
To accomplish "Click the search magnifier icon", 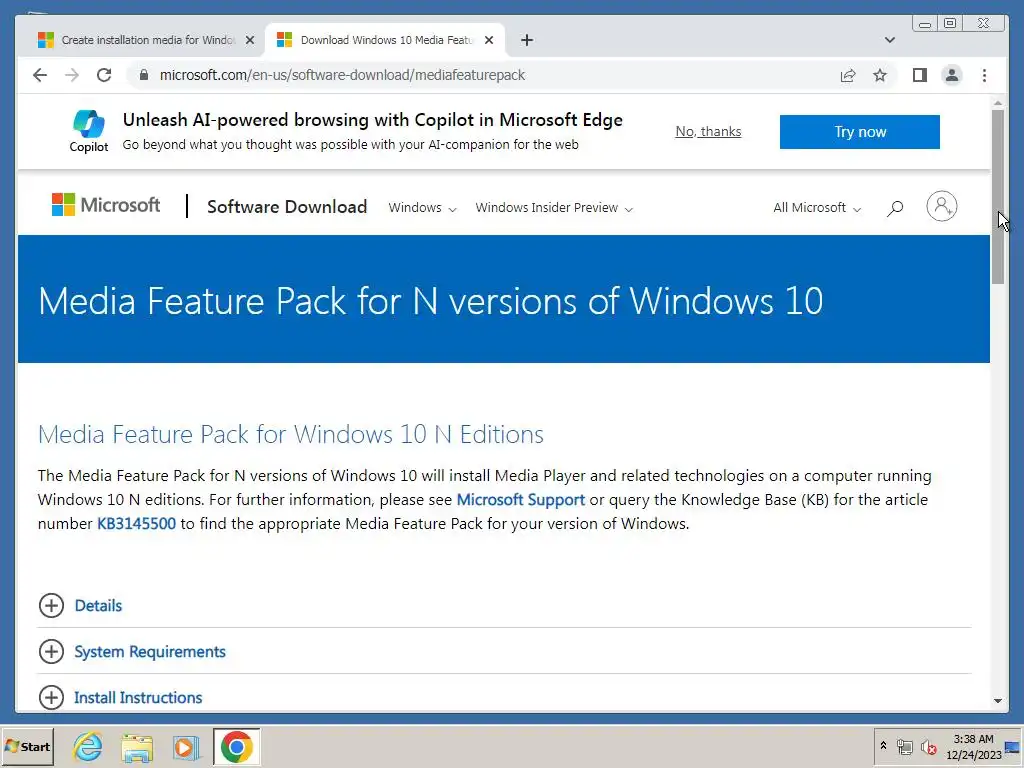I will (x=895, y=208).
